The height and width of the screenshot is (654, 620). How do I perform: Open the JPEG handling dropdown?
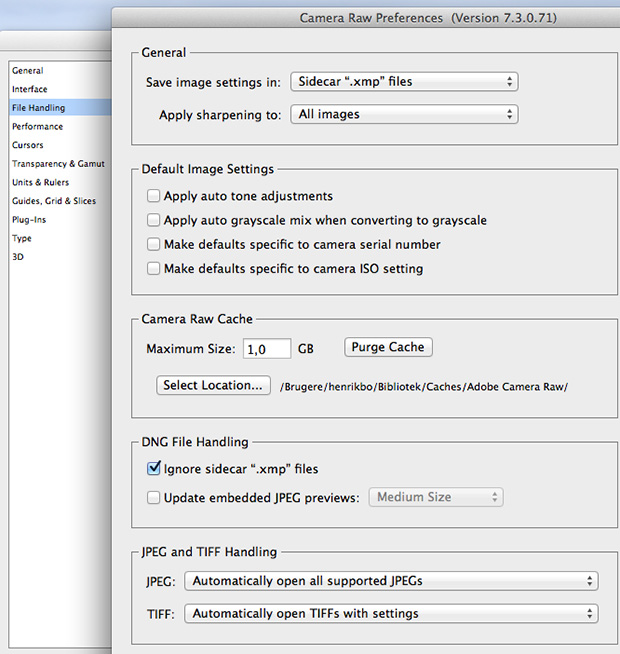pyautogui.click(x=391, y=581)
